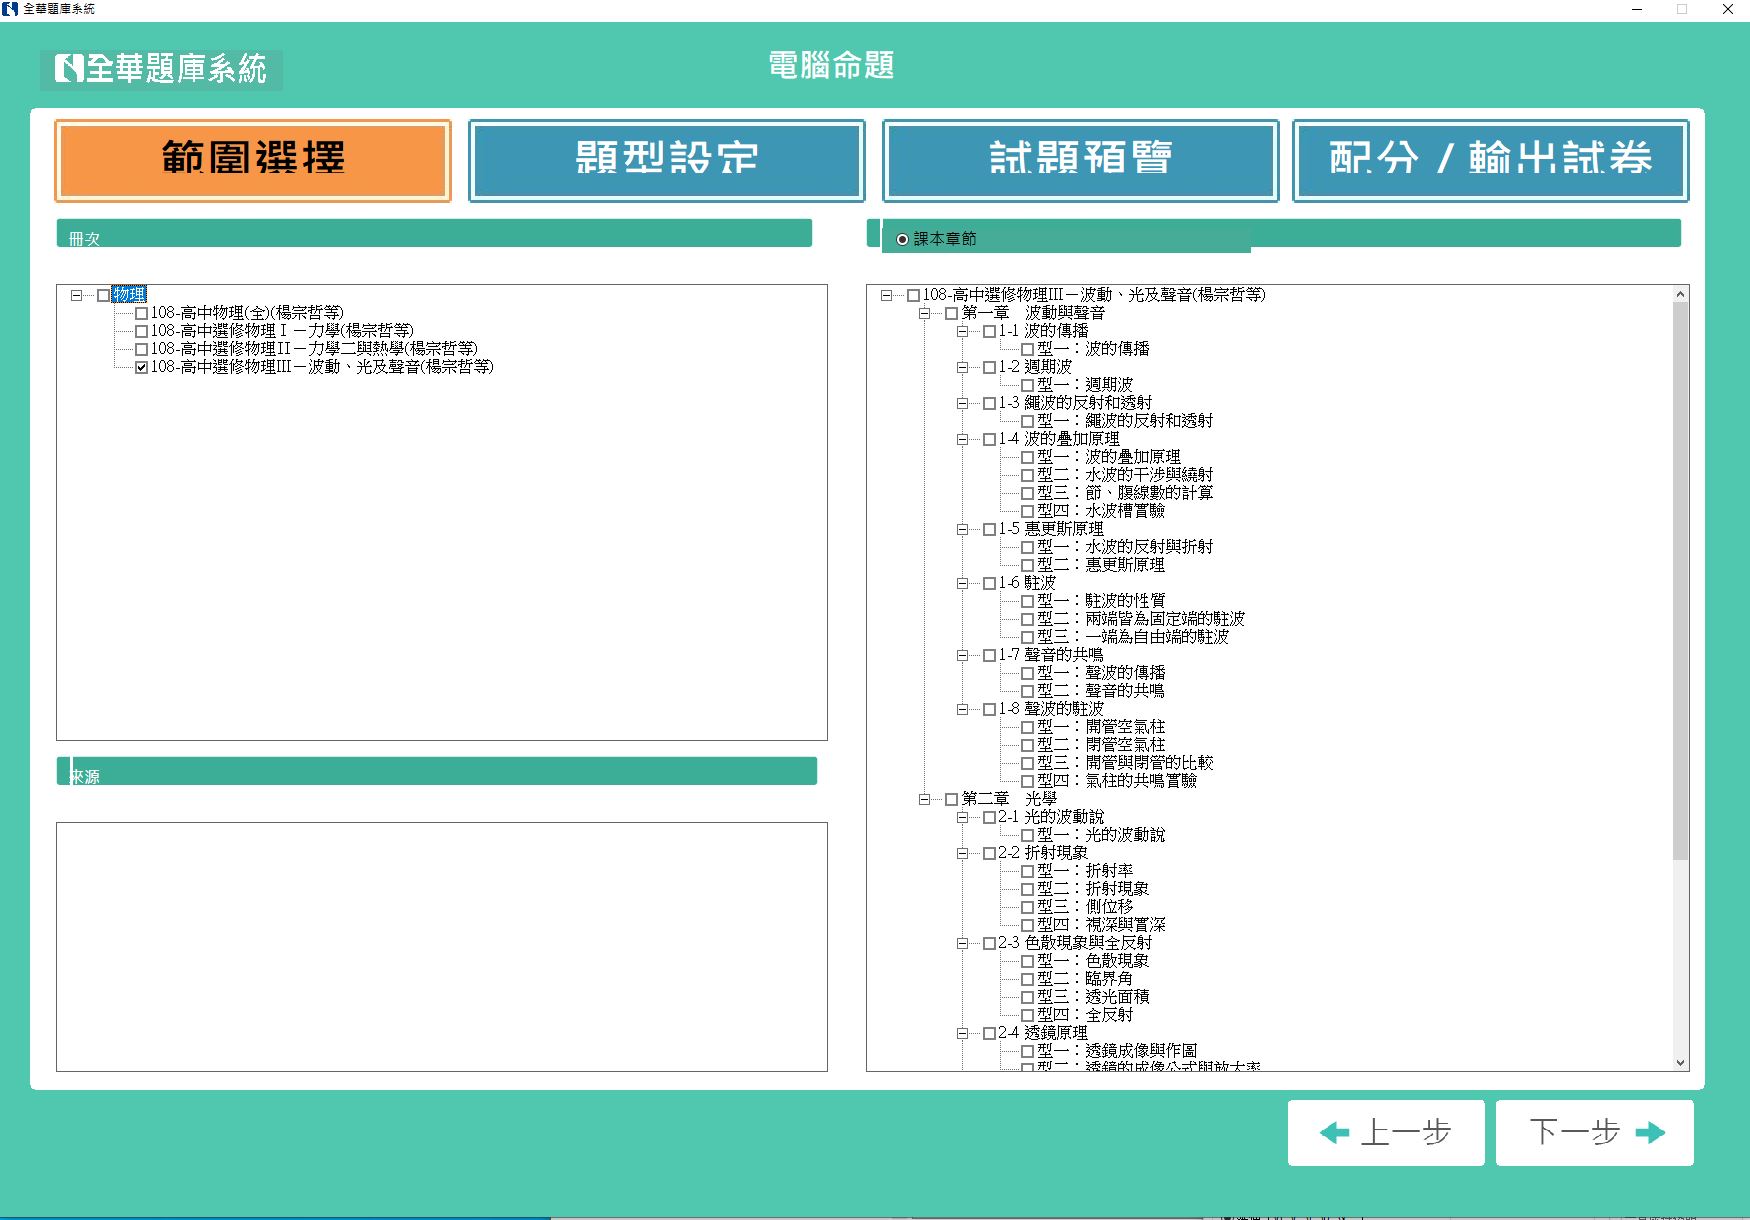Select 型三：開管與閉管的比較
The image size is (1750, 1220).
(1125, 763)
